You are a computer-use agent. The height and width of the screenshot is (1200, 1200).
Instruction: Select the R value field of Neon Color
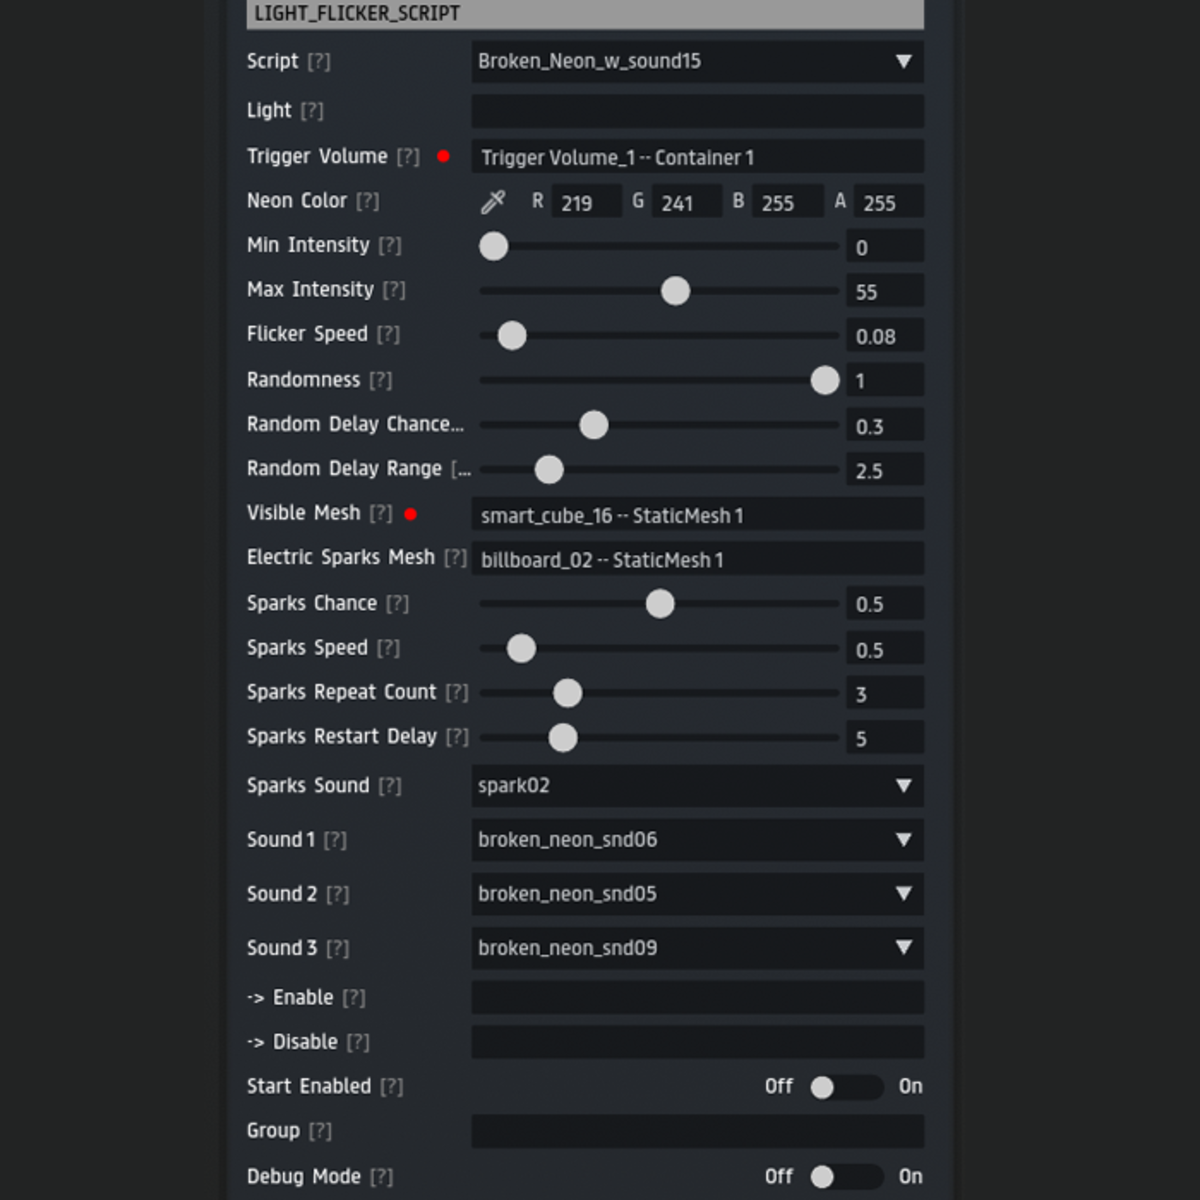pyautogui.click(x=586, y=201)
